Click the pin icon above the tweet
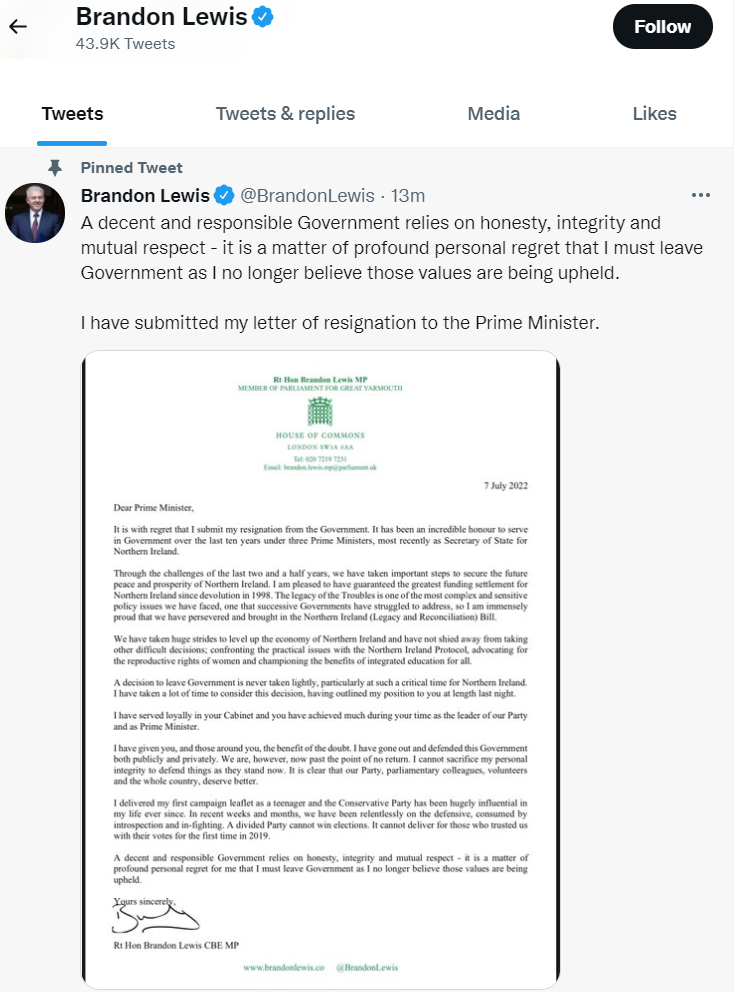756x992 pixels. [x=54, y=167]
